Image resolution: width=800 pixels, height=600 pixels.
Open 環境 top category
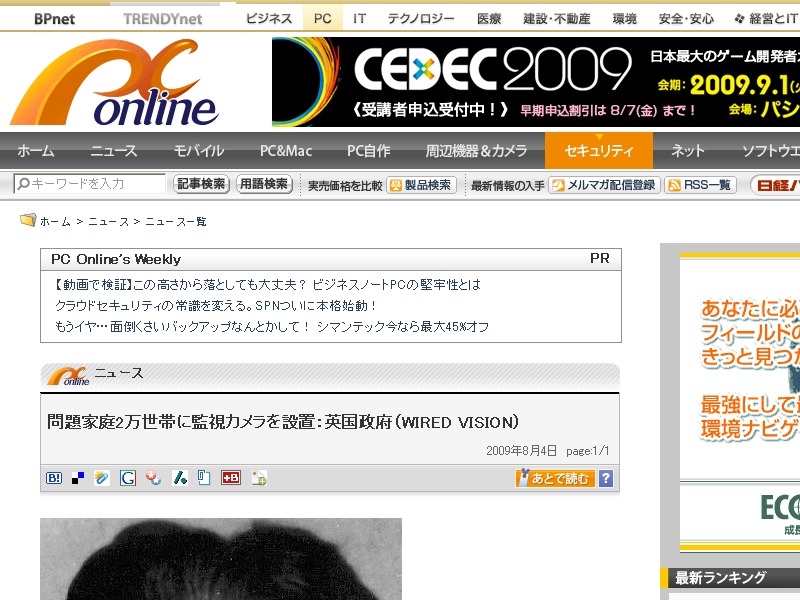[624, 19]
